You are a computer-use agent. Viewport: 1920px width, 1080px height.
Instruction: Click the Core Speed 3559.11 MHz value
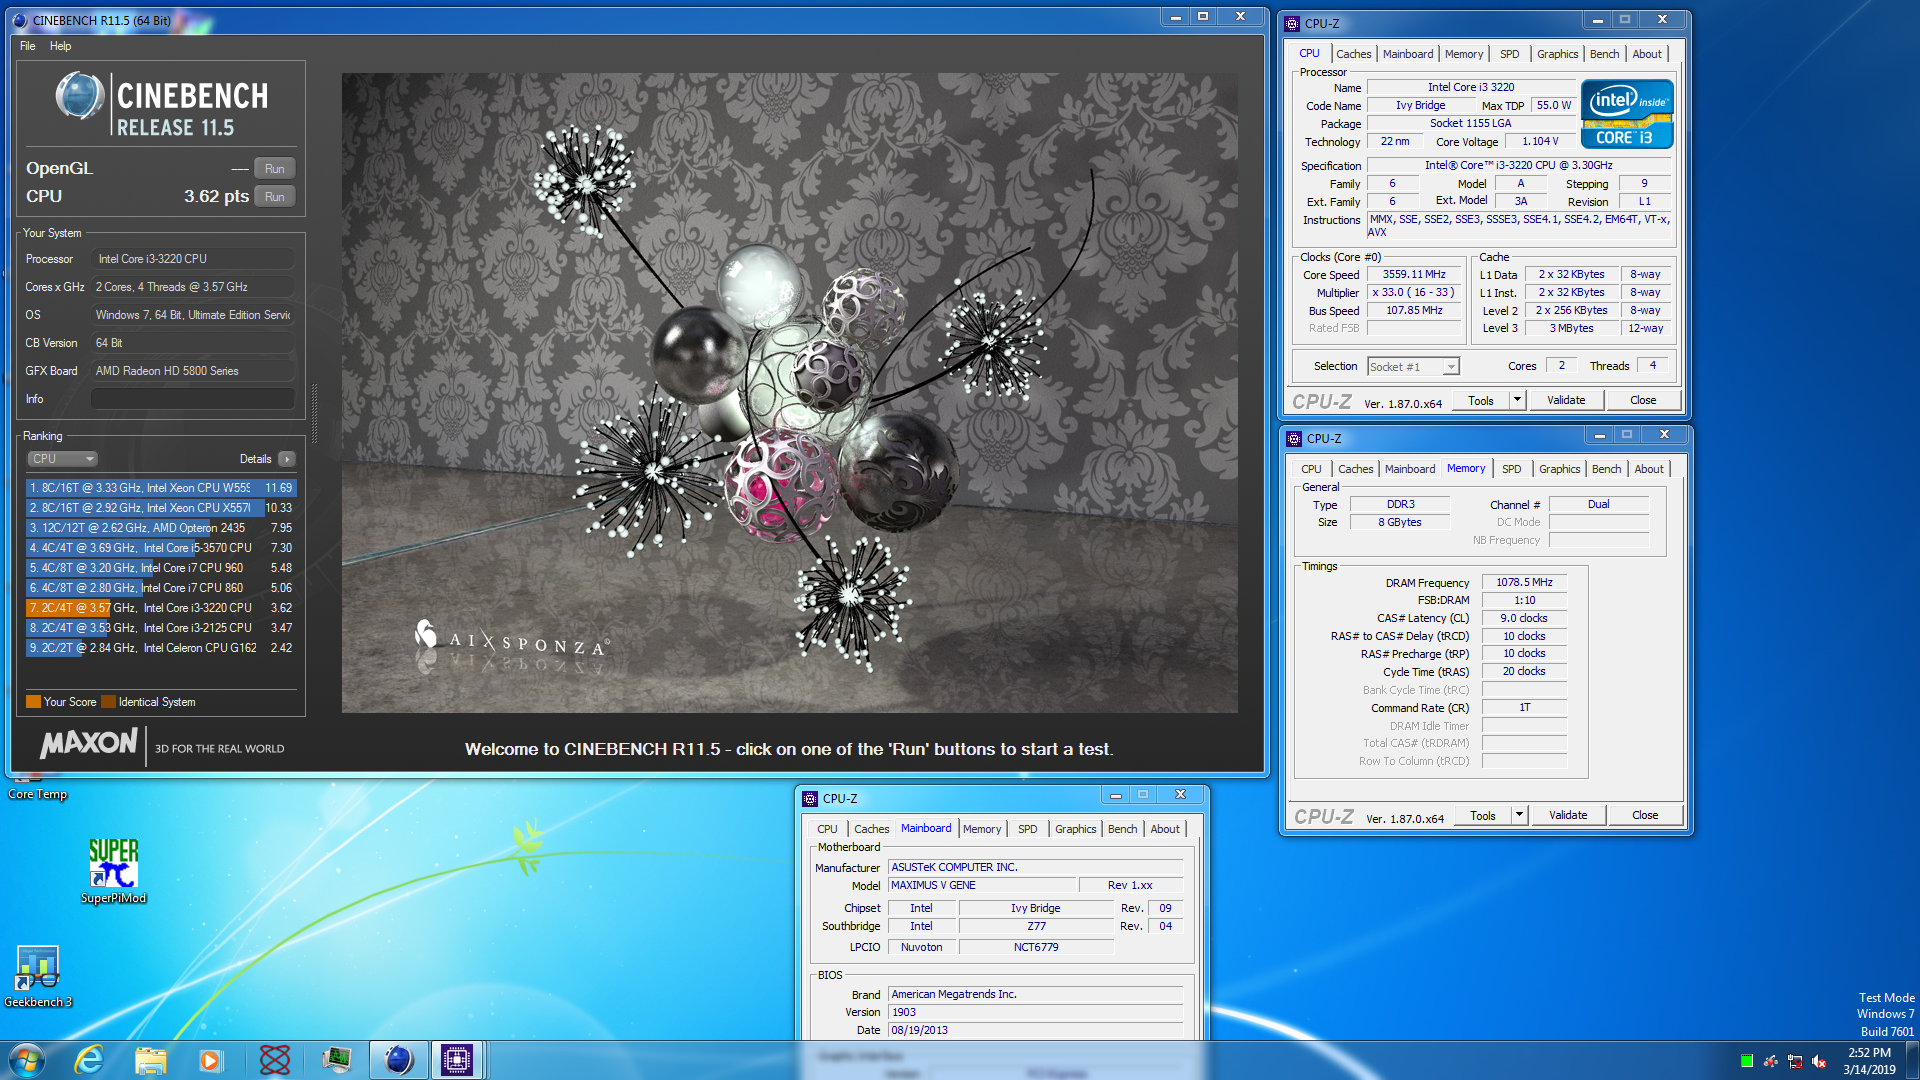[x=1414, y=274]
